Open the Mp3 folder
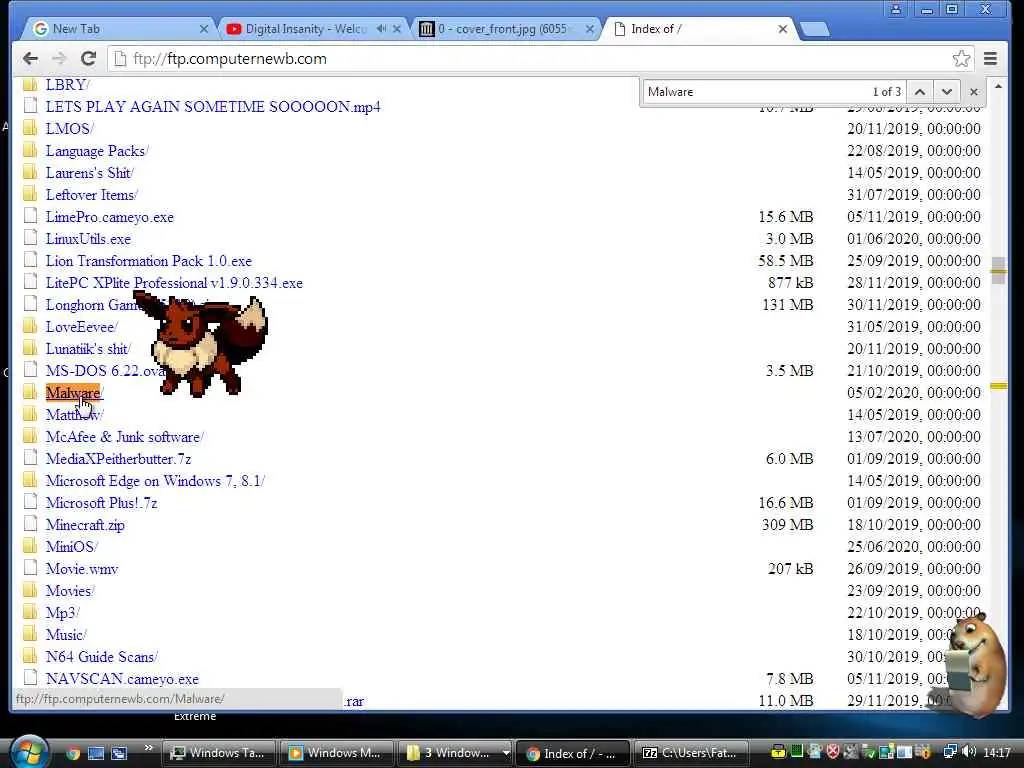This screenshot has width=1024, height=768. click(62, 613)
